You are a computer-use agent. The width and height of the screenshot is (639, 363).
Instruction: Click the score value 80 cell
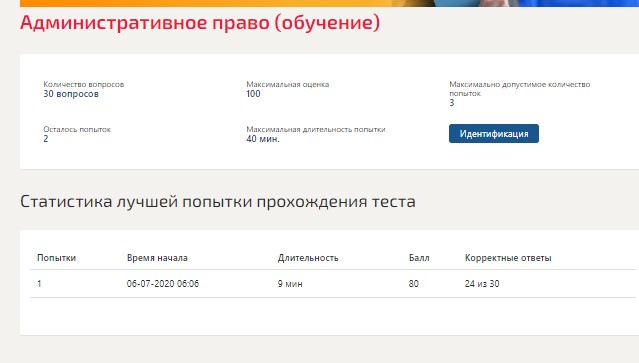click(414, 284)
